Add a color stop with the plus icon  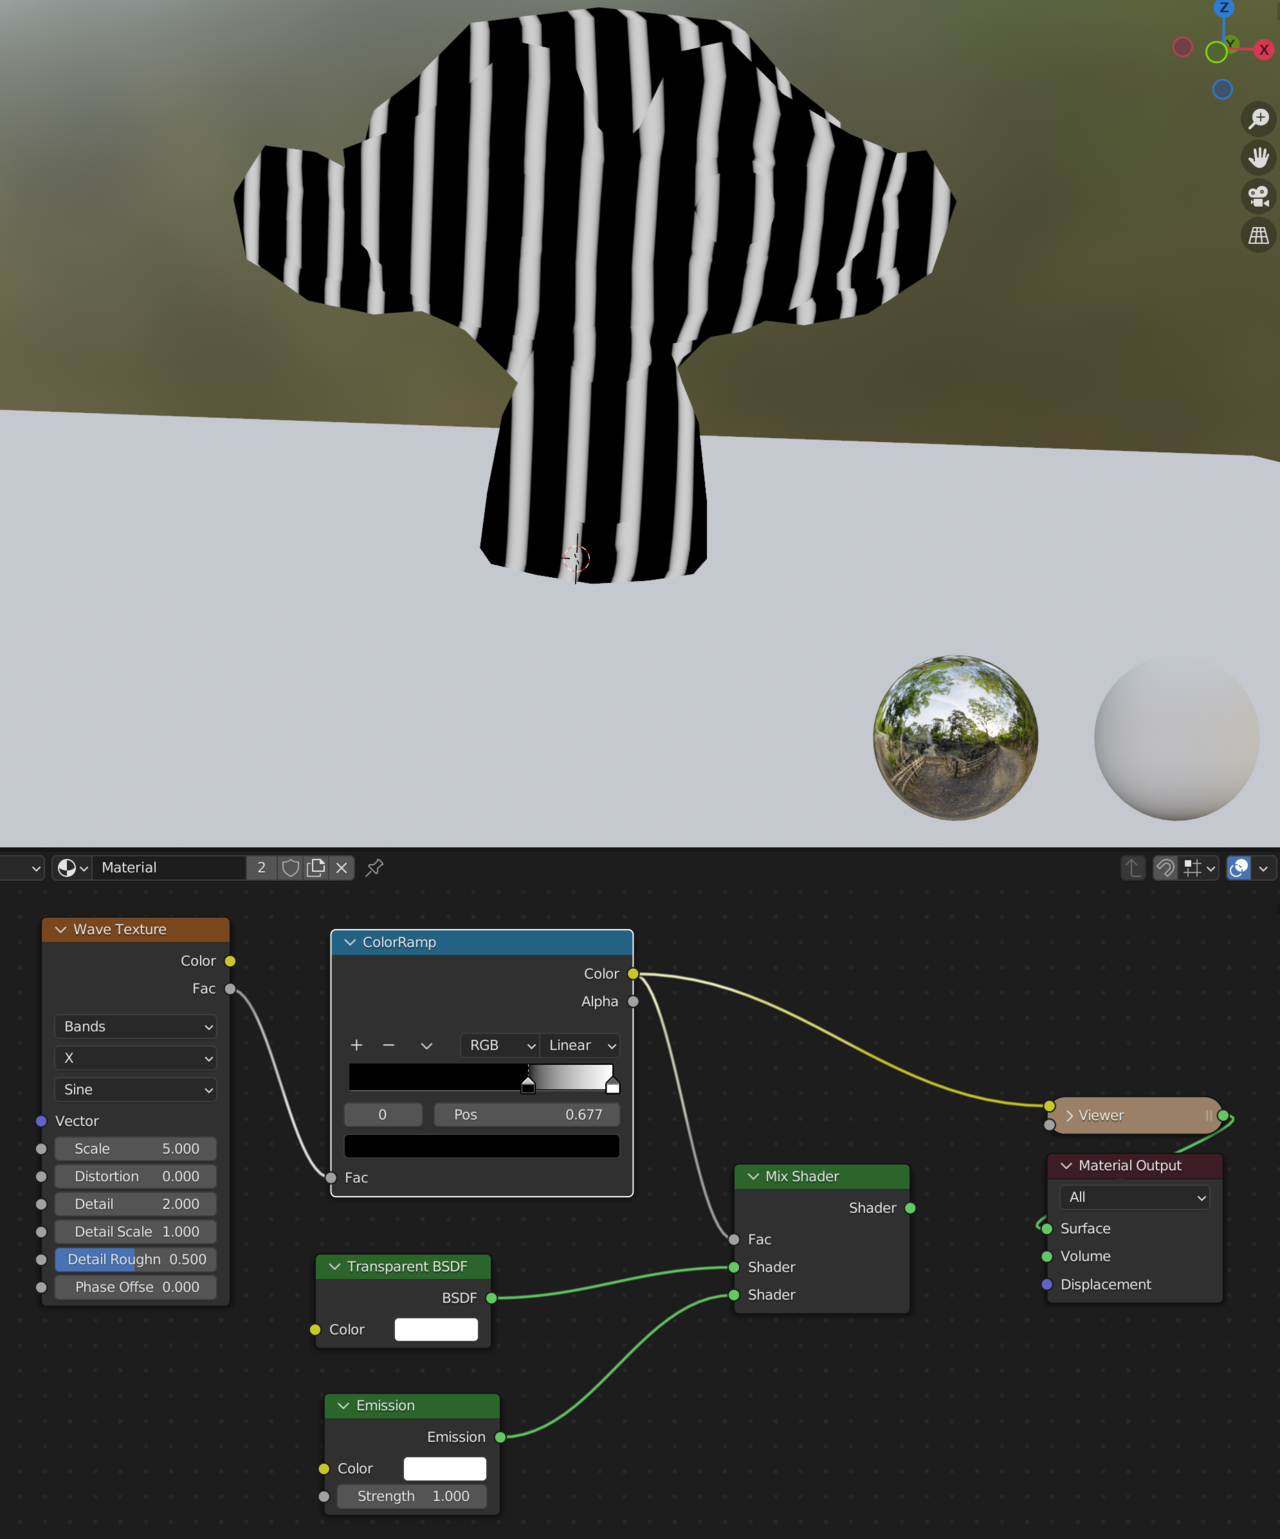point(356,1045)
